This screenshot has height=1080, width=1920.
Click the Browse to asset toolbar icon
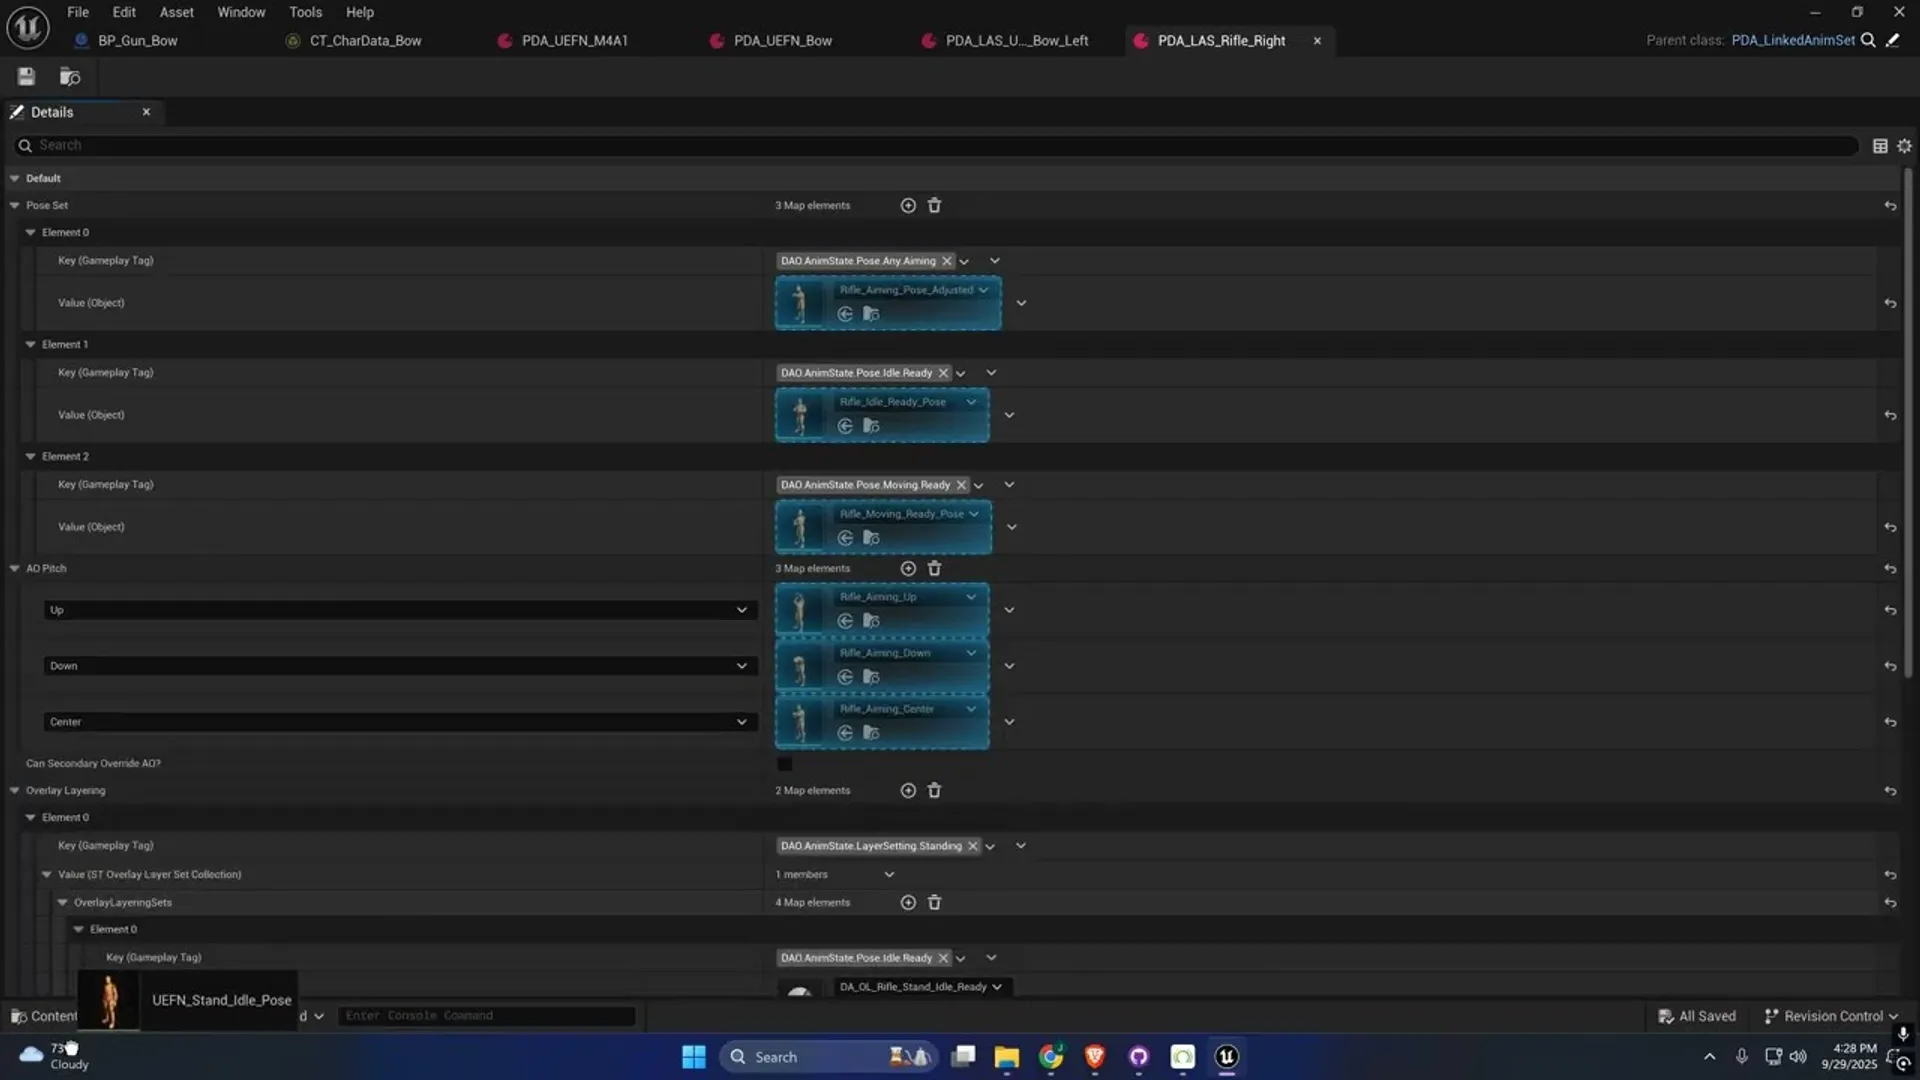69,77
